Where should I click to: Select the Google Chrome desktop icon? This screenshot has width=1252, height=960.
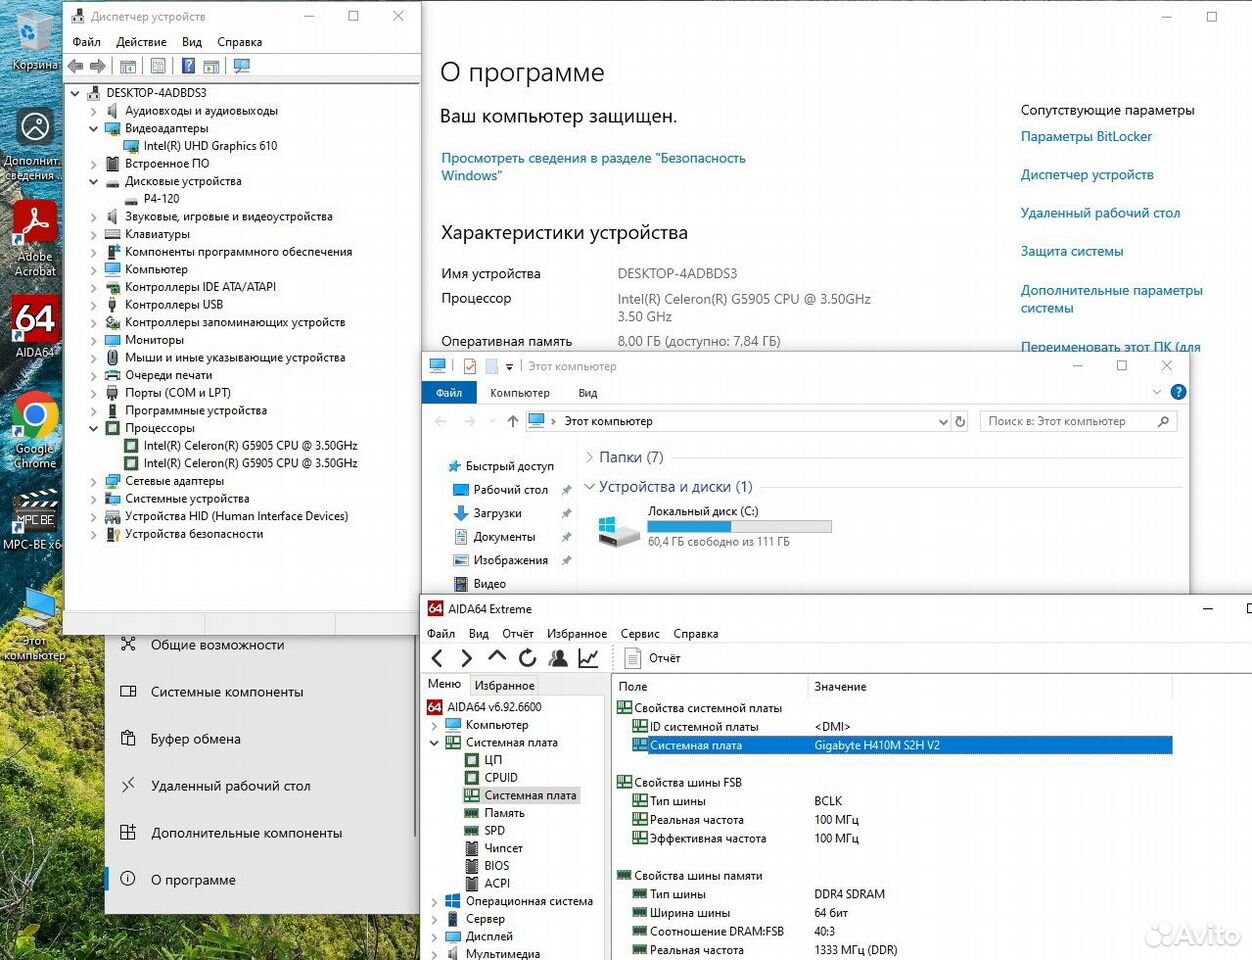(35, 430)
